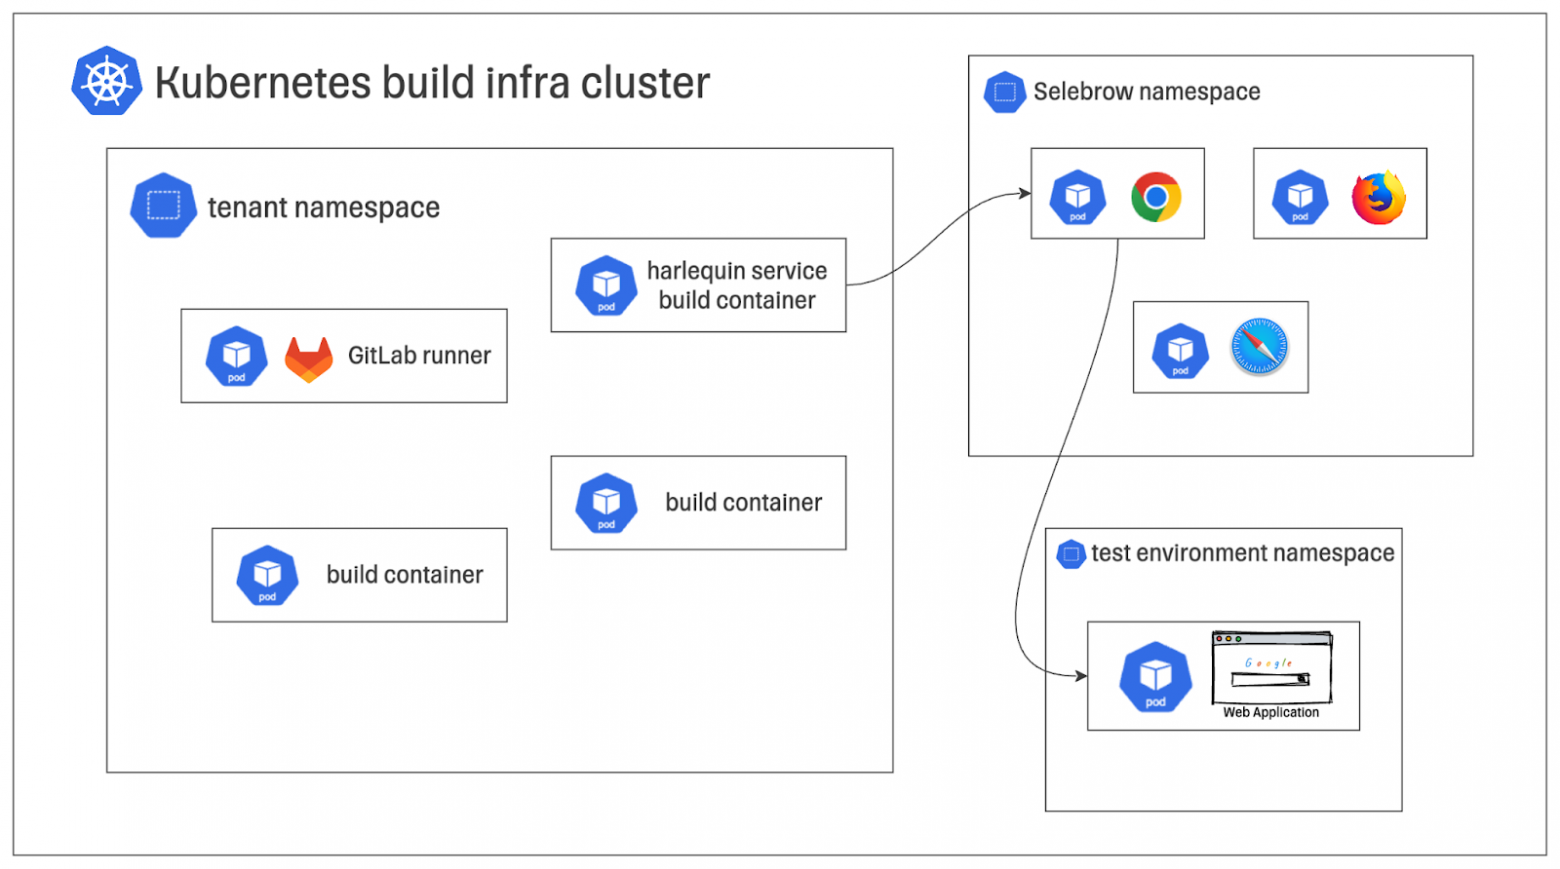
Task: Click the GitLab runner text label
Action: click(x=419, y=356)
